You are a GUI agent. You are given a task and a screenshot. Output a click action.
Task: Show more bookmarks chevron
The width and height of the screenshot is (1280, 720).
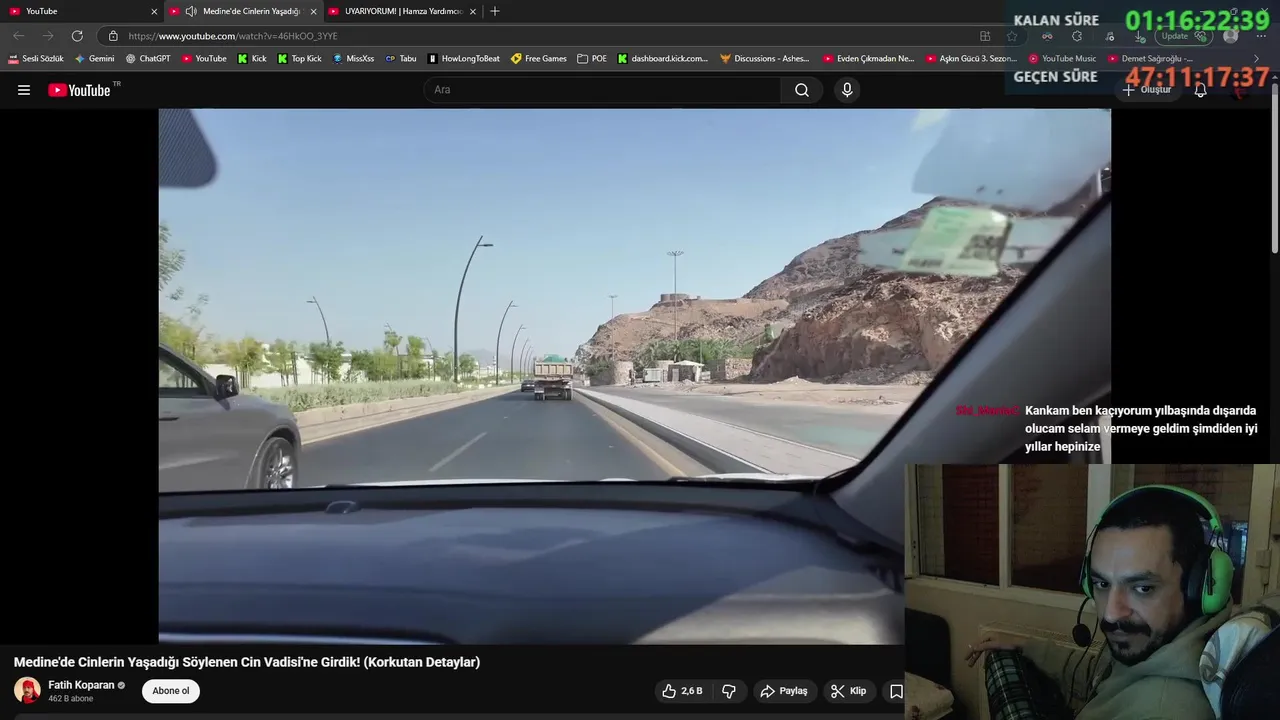point(1257,59)
